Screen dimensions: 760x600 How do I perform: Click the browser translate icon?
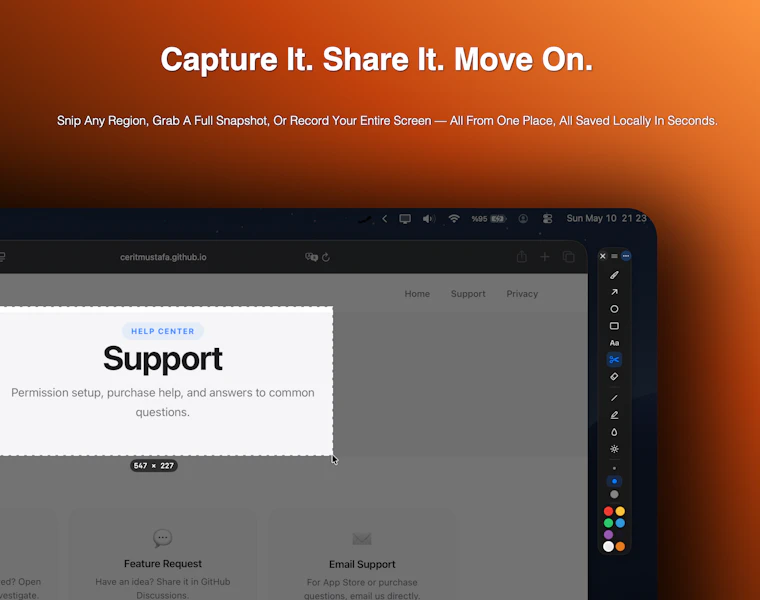311,257
